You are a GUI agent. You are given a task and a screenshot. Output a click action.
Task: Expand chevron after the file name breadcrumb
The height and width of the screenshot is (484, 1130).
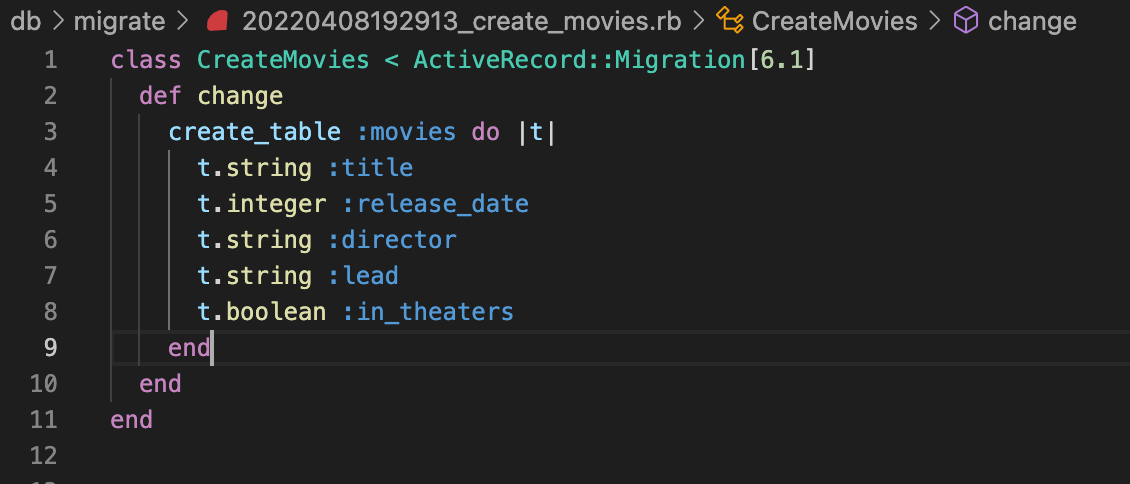[x=698, y=22]
